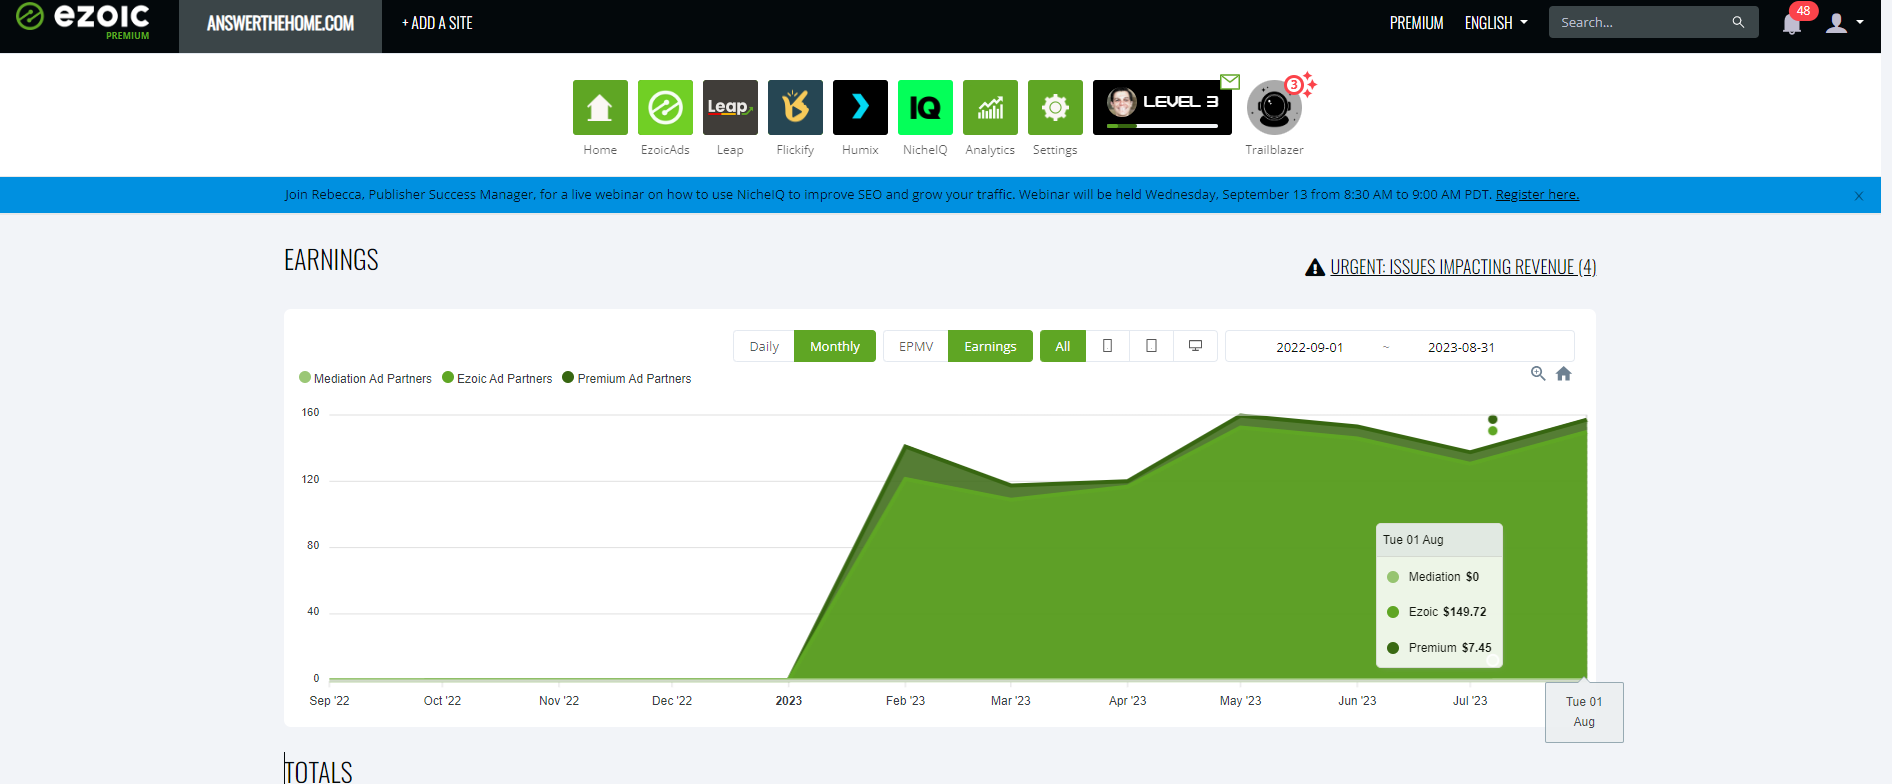The height and width of the screenshot is (784, 1892).
Task: Click the Feb '23 axis label
Action: pyautogui.click(x=905, y=701)
